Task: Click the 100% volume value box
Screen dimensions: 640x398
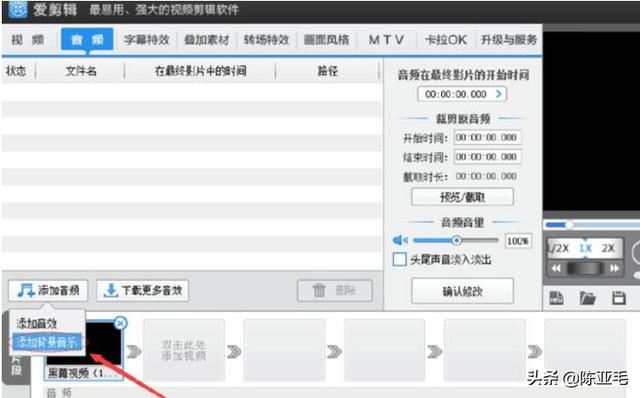Action: coord(518,241)
